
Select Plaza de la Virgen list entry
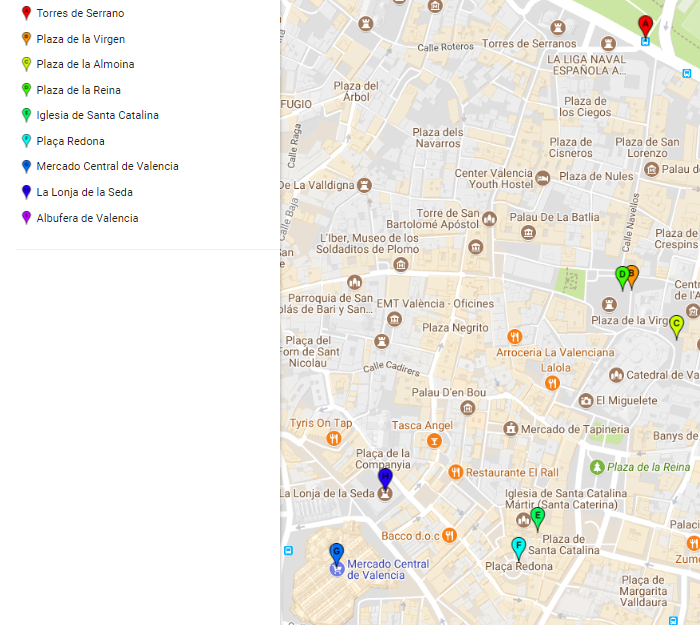pos(80,39)
